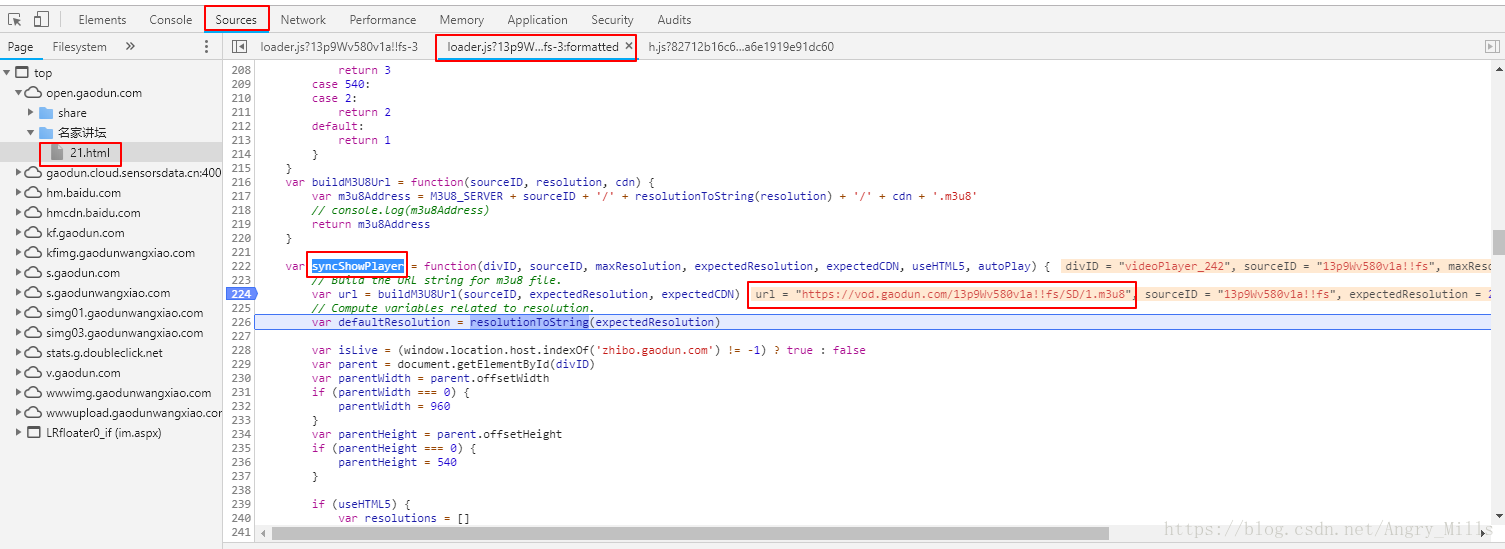Set a breakpoint on line number 209
1505x549 pixels.
(x=240, y=84)
